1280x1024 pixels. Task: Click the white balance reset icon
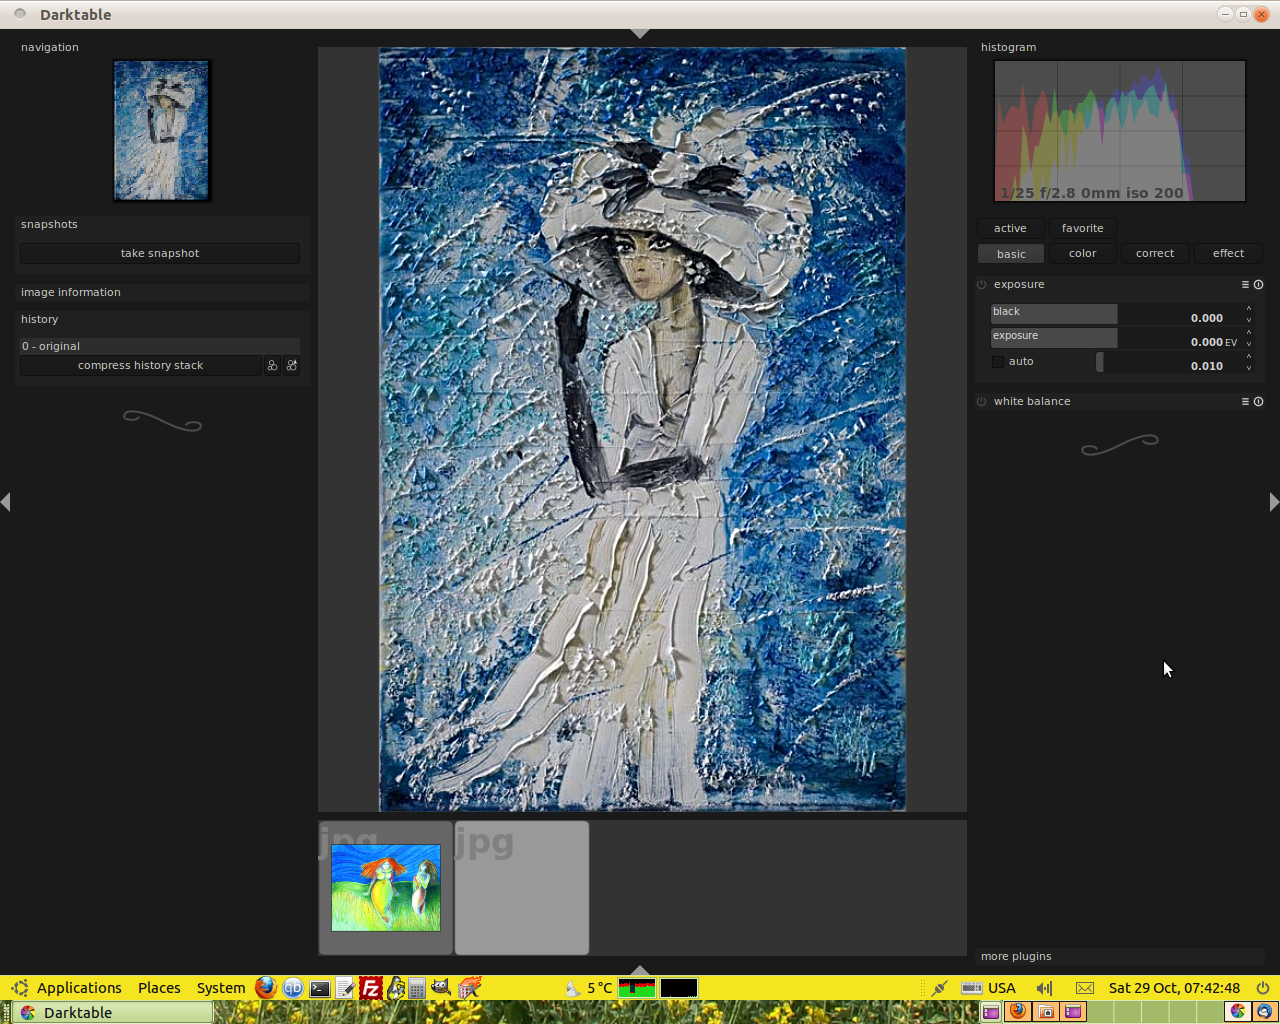tap(1258, 402)
